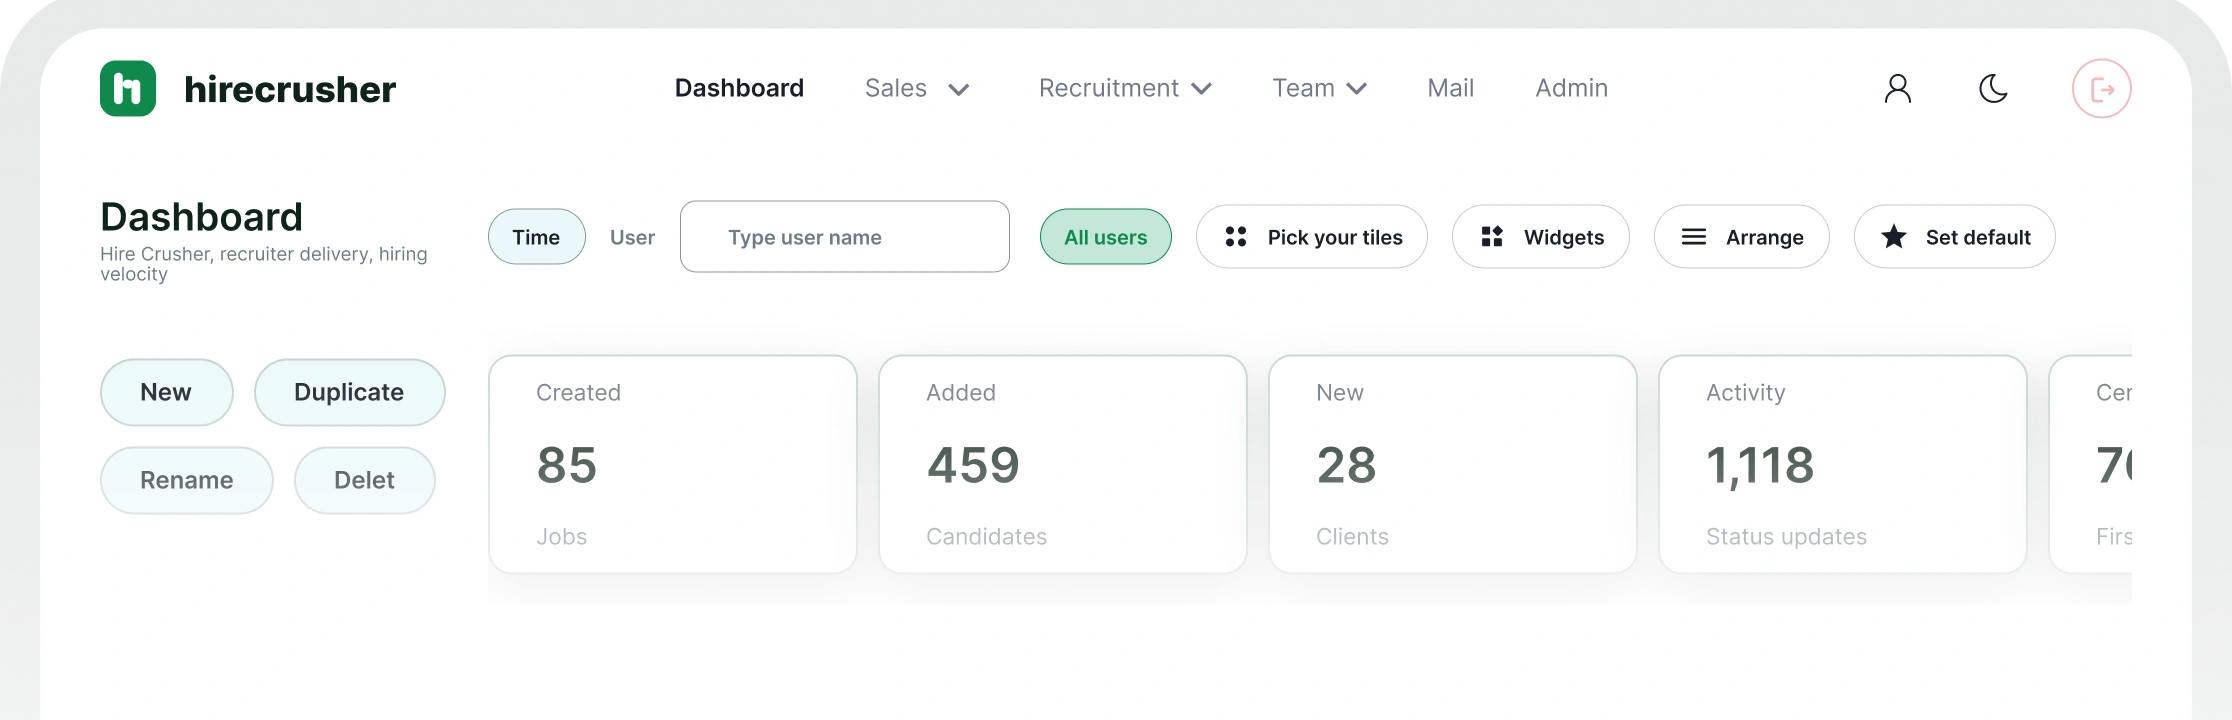Click the green hirecrusher logo icon

(128, 89)
